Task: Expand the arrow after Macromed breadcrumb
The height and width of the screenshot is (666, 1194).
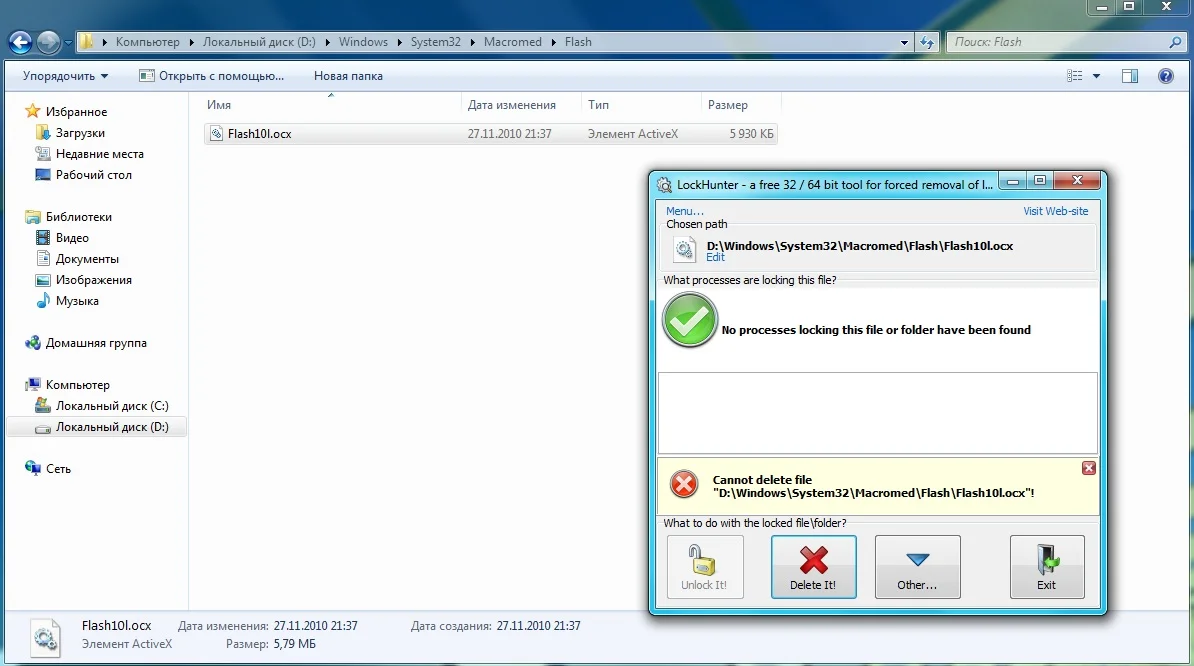Action: click(x=554, y=42)
